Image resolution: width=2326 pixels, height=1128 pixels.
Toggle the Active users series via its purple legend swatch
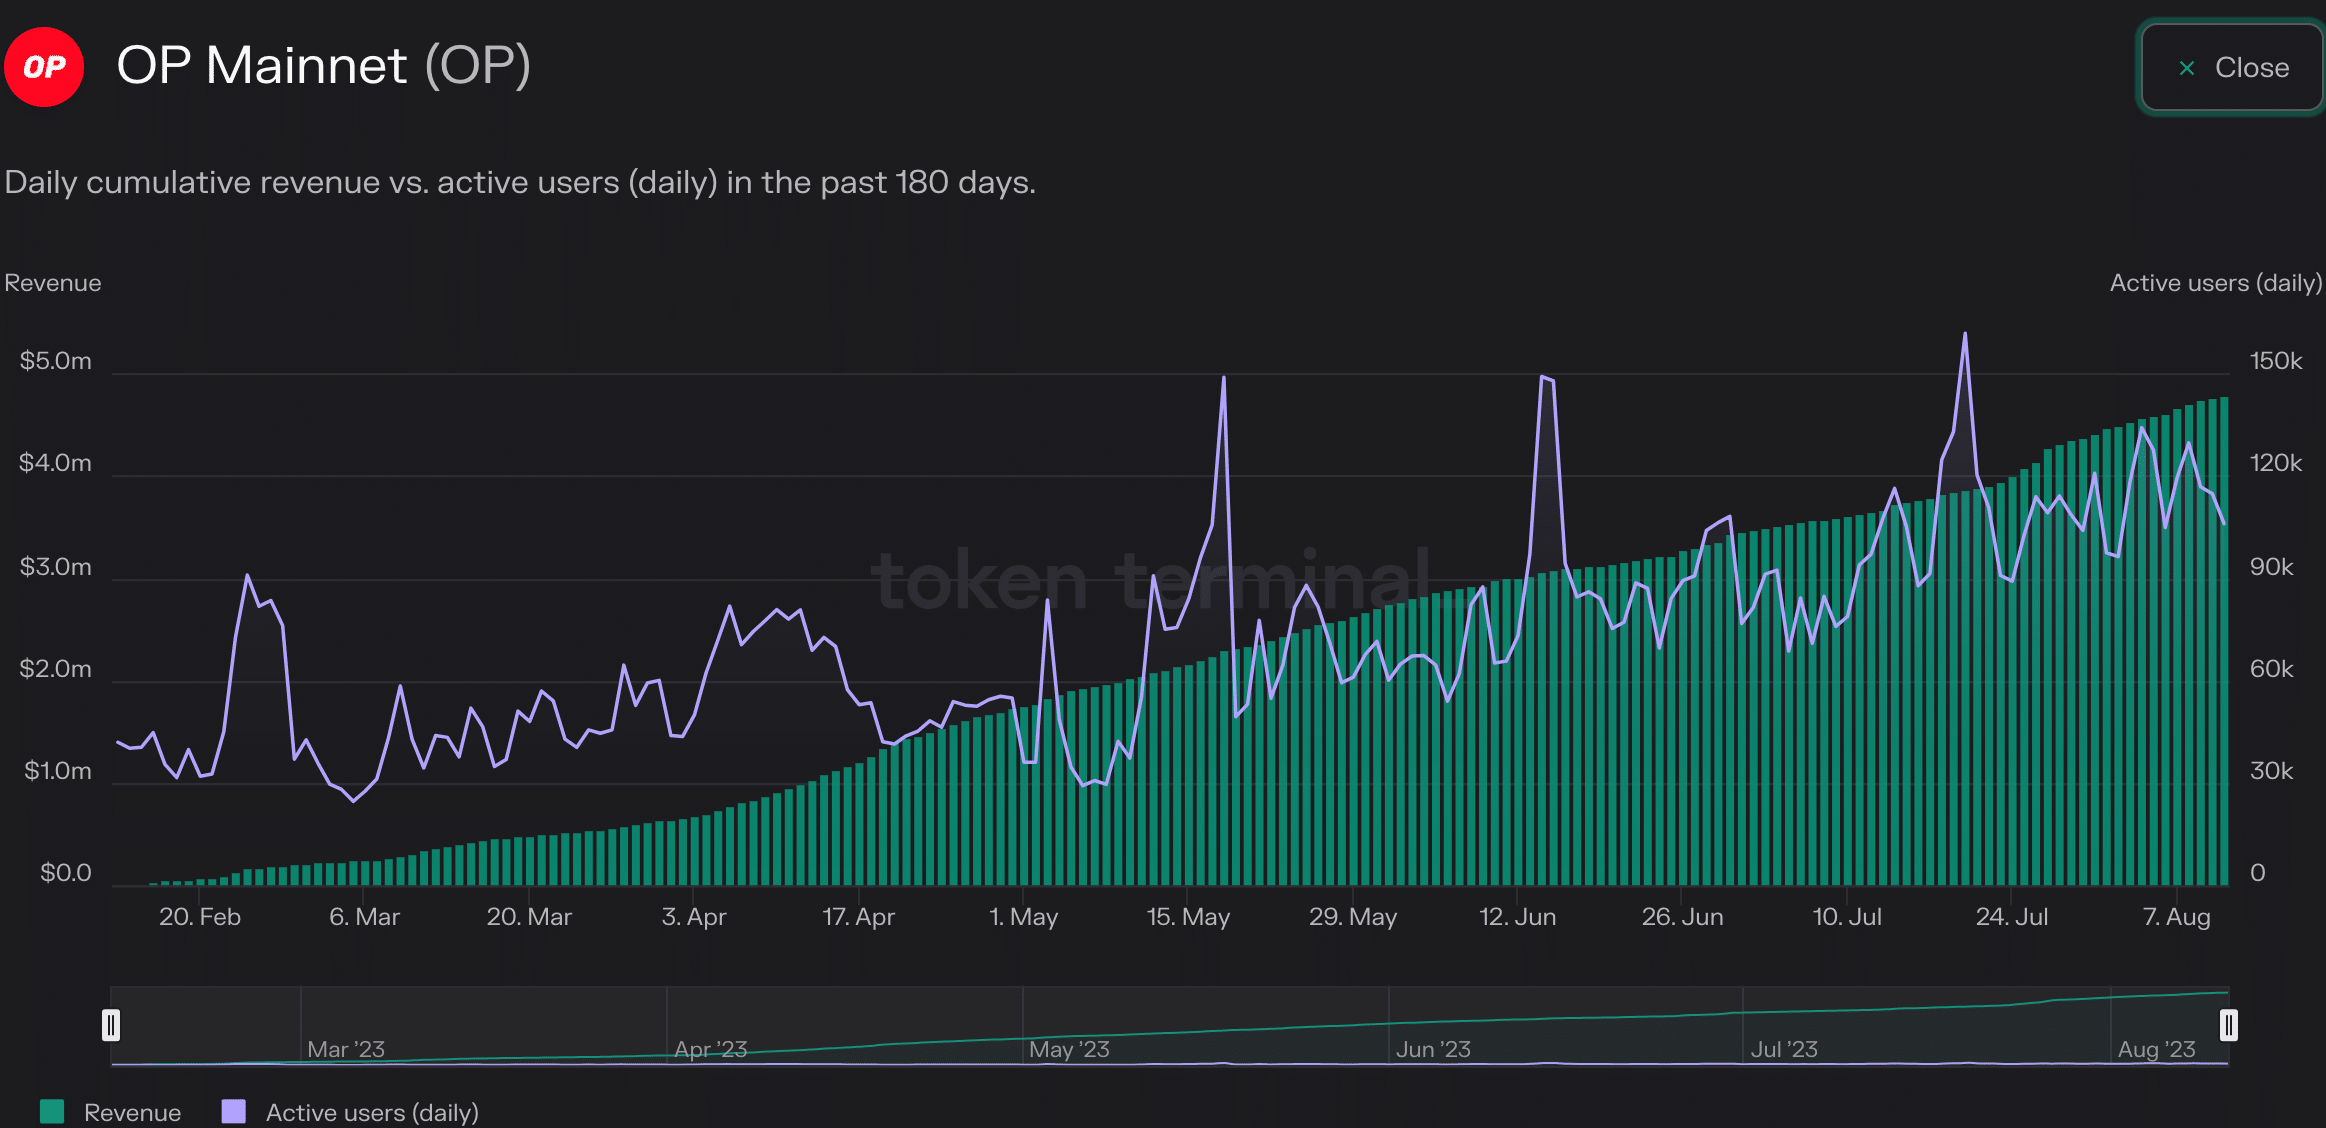point(233,1111)
